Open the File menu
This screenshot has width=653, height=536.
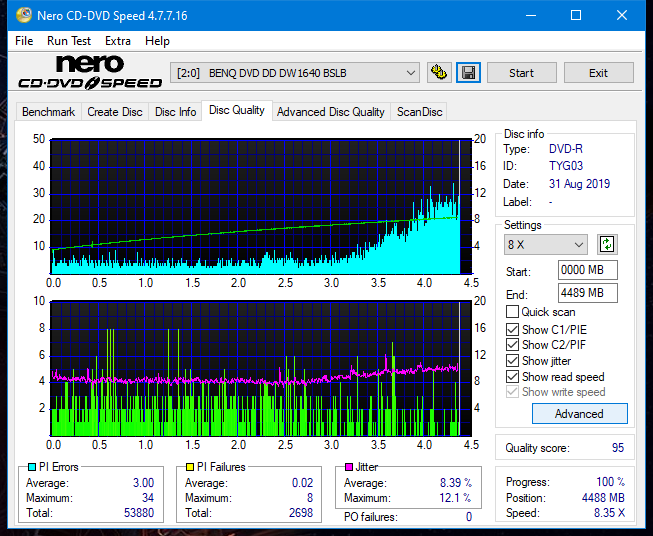[24, 41]
